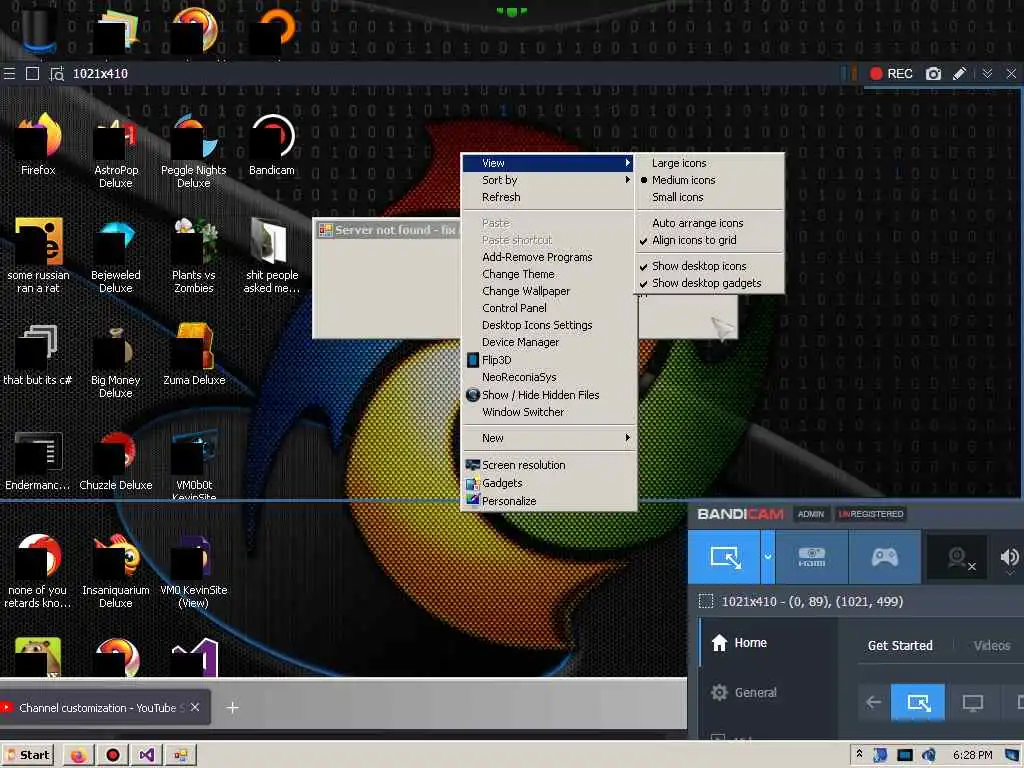Select Flip3D menu entry
1024x768 pixels.
pyautogui.click(x=549, y=360)
